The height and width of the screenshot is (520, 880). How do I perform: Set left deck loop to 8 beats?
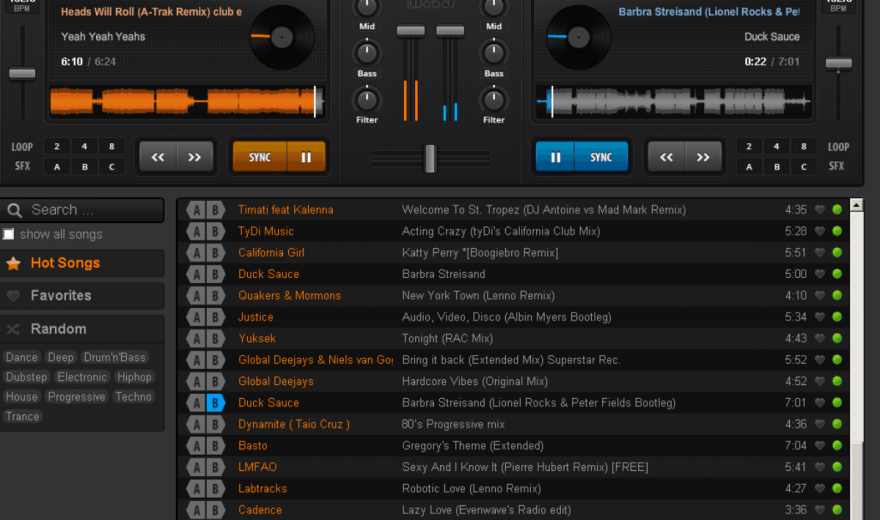click(112, 146)
